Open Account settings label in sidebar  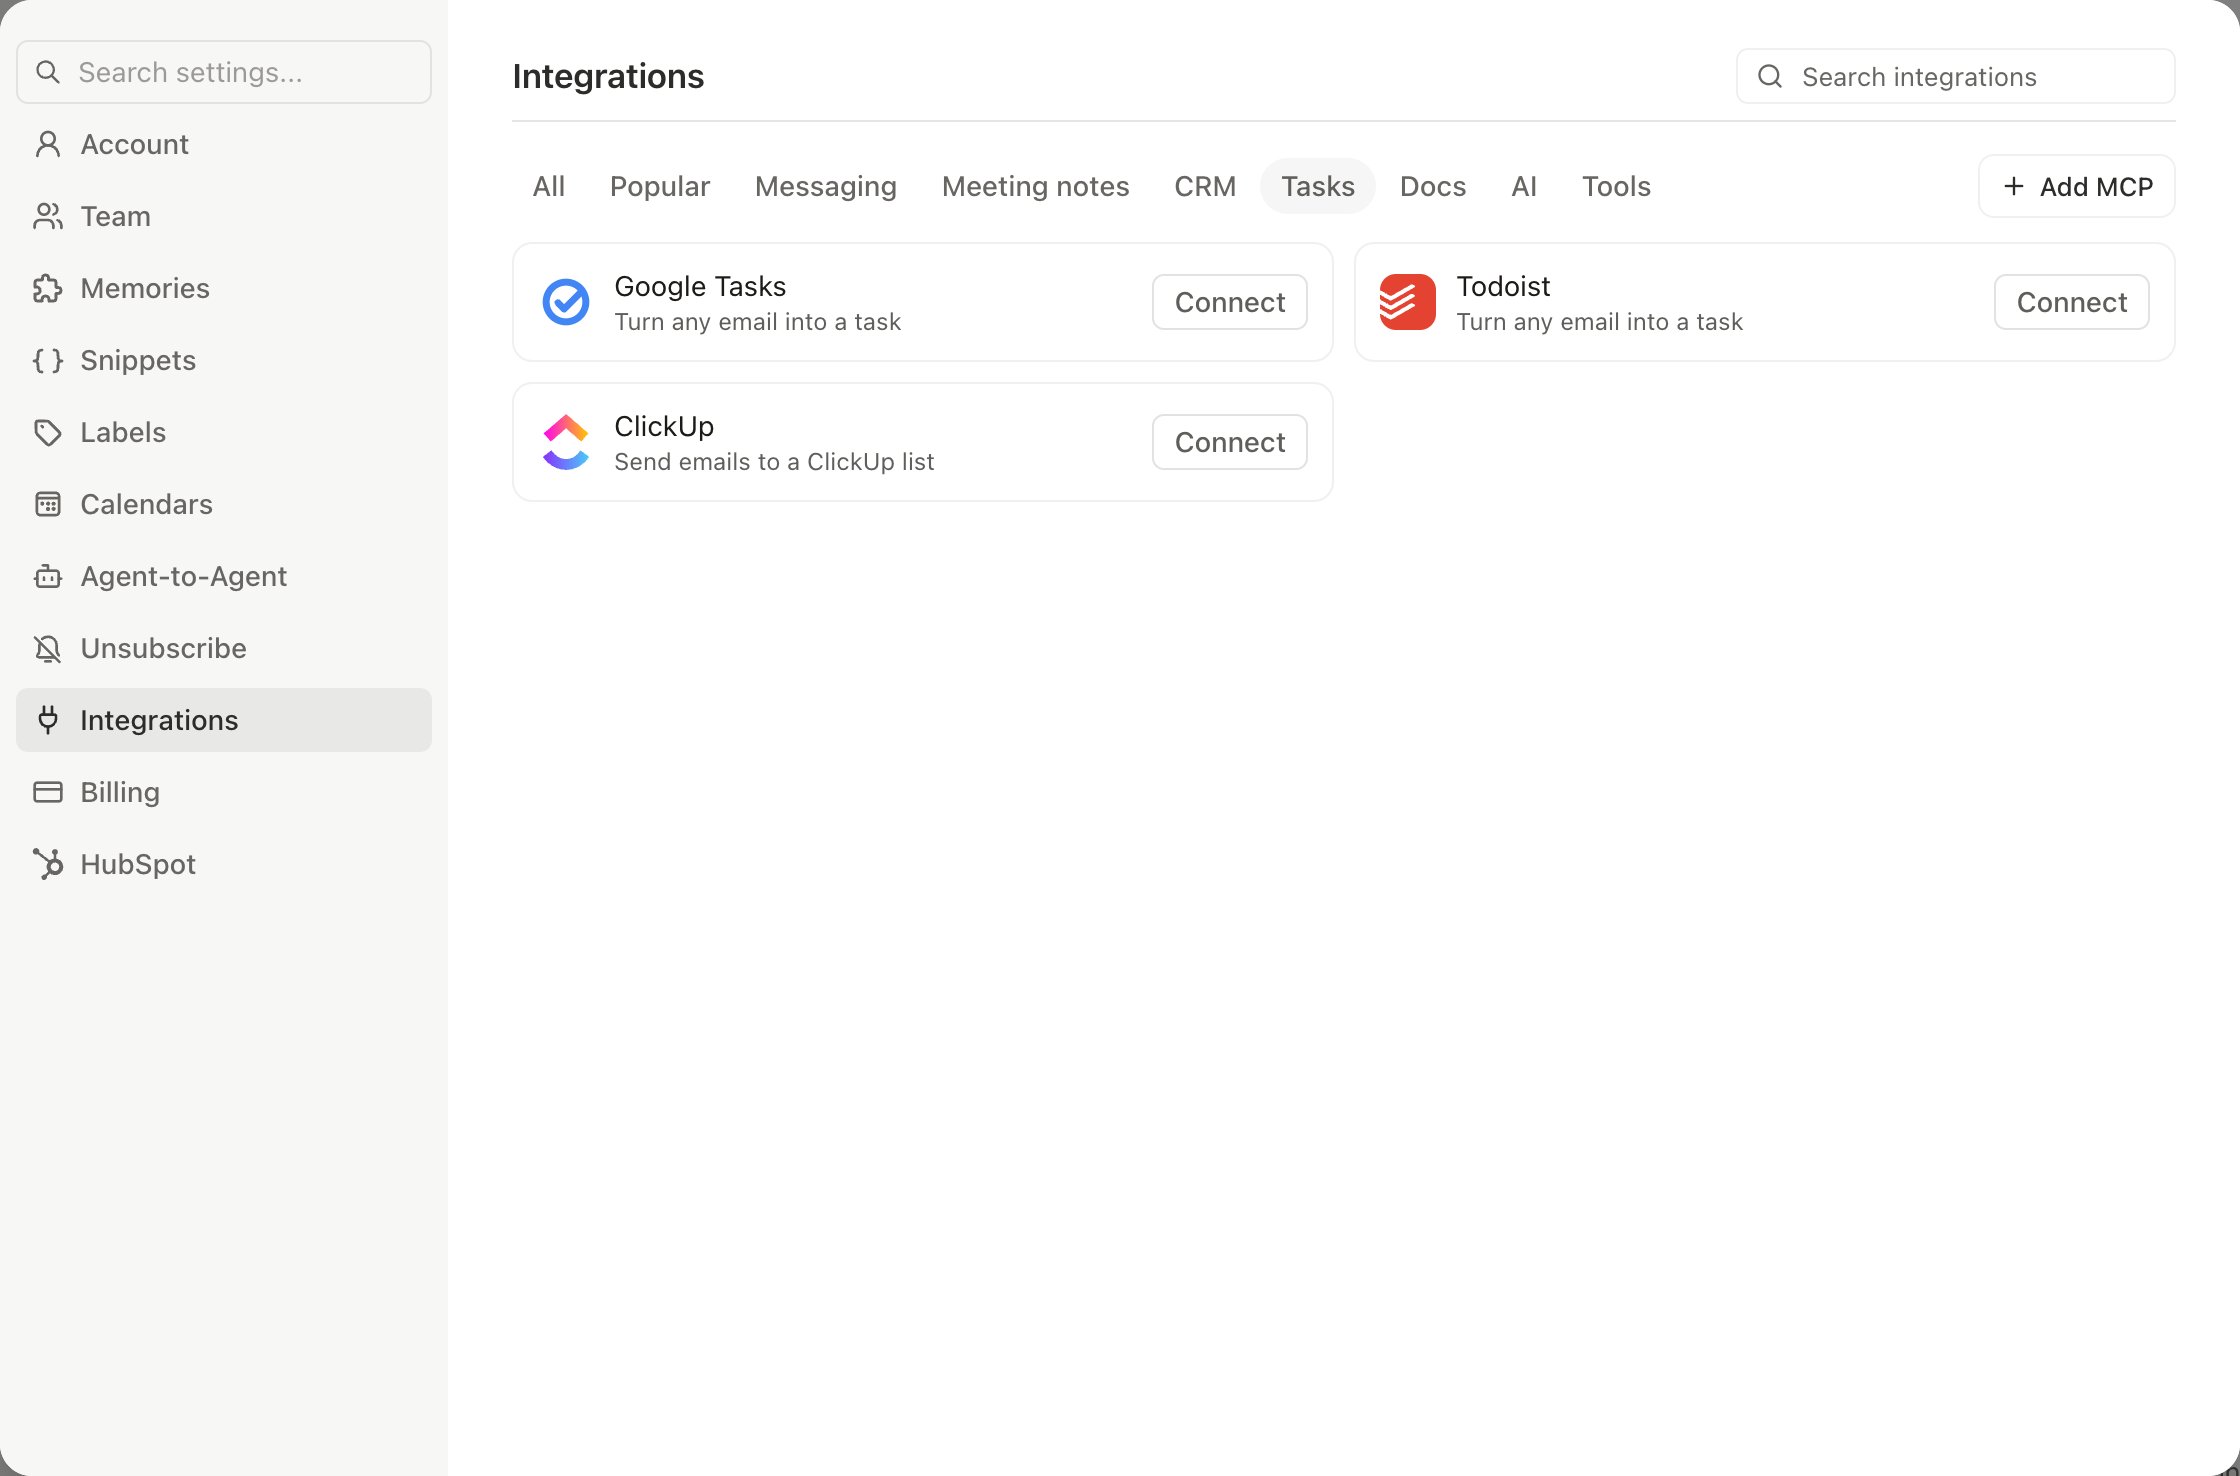(134, 144)
